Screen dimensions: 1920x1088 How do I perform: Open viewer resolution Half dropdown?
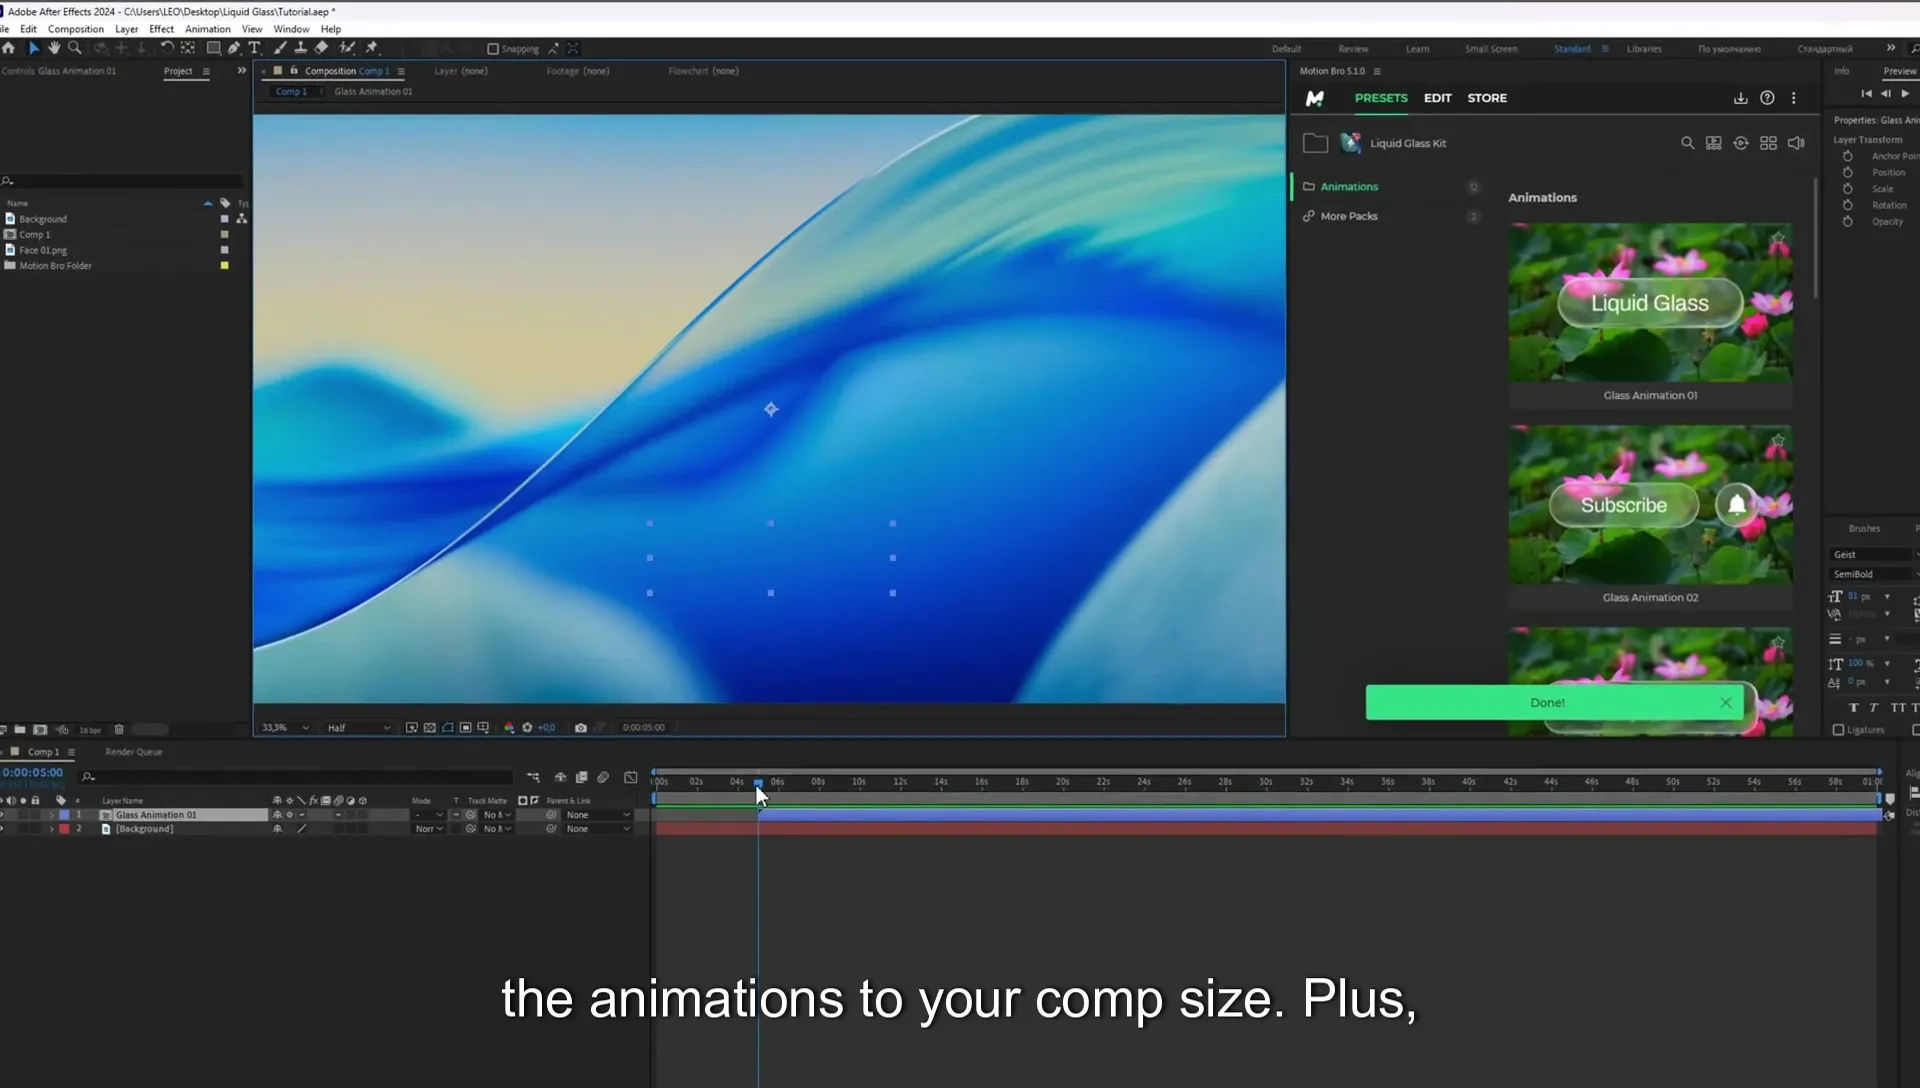(x=358, y=728)
